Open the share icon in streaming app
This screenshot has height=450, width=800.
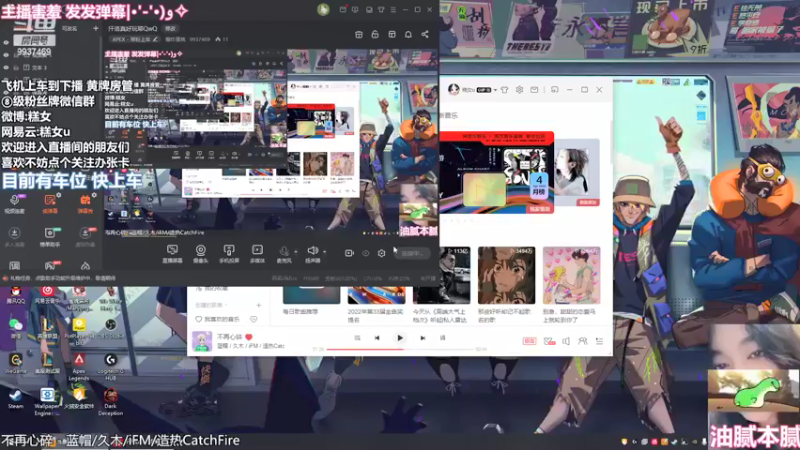point(425,34)
